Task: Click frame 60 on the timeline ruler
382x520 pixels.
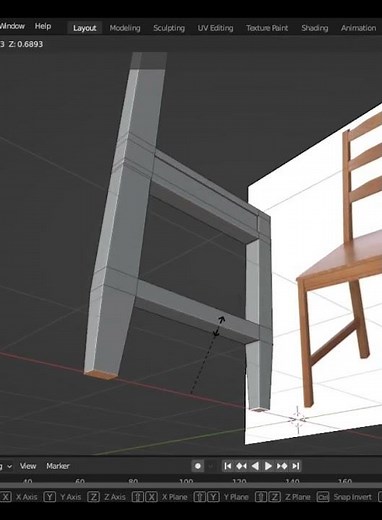Action: pyautogui.click(x=80, y=481)
